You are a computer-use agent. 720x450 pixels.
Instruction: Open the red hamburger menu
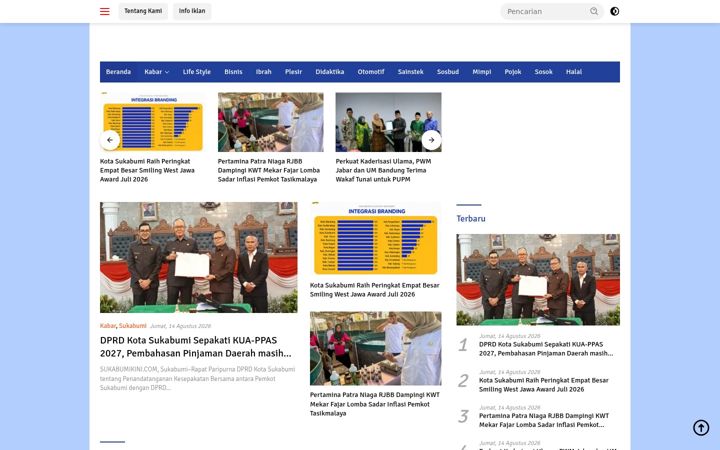pos(105,11)
